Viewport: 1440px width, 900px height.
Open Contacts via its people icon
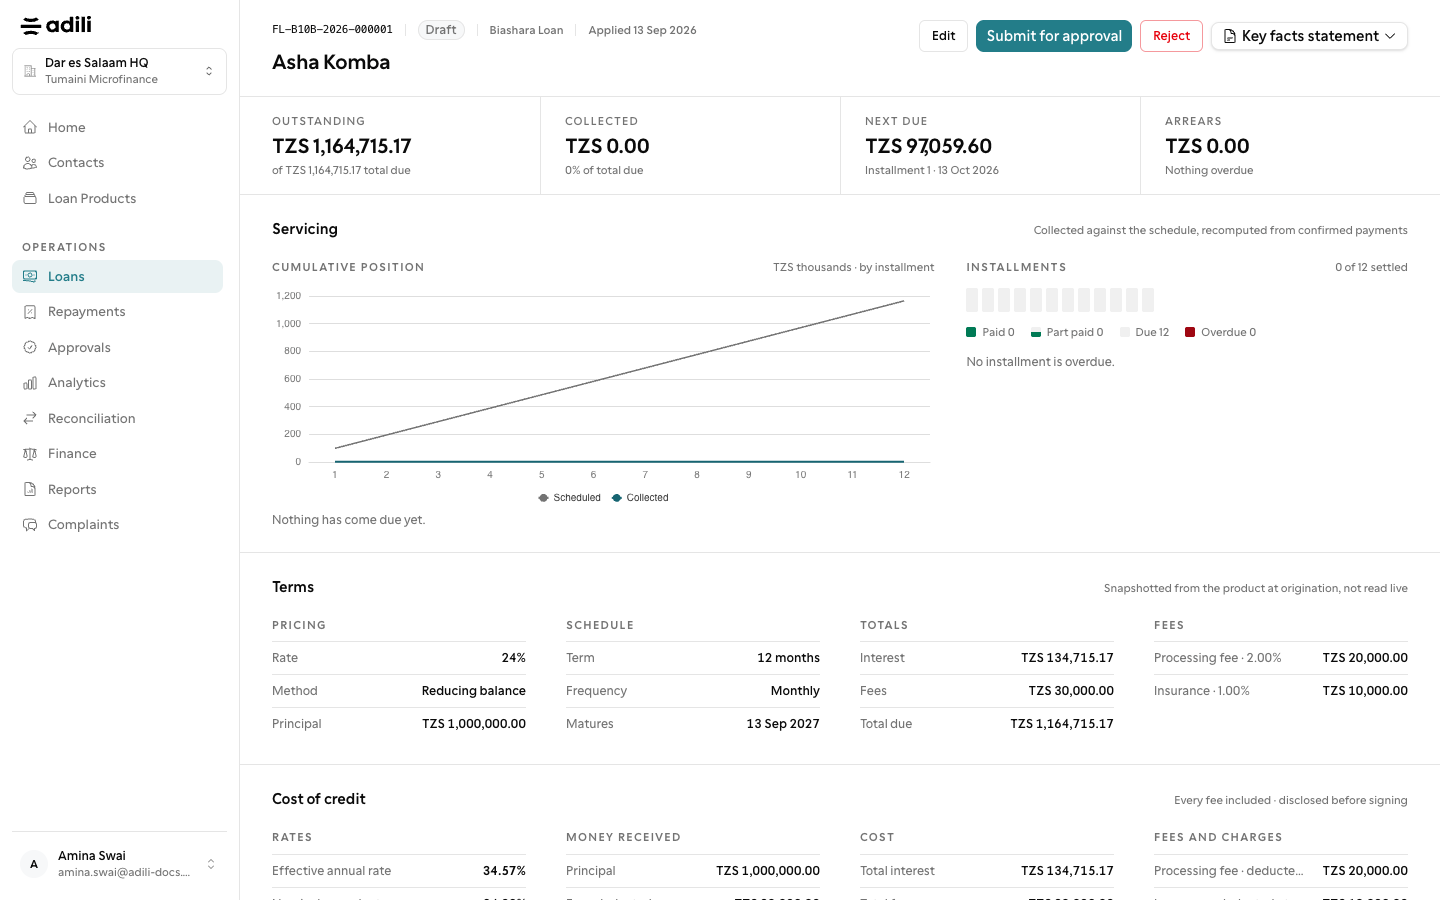(30, 163)
